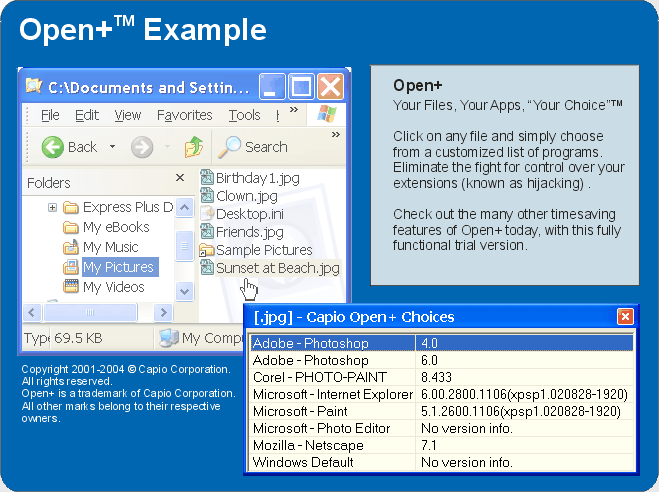Click the Search toolbar button label

click(x=266, y=147)
